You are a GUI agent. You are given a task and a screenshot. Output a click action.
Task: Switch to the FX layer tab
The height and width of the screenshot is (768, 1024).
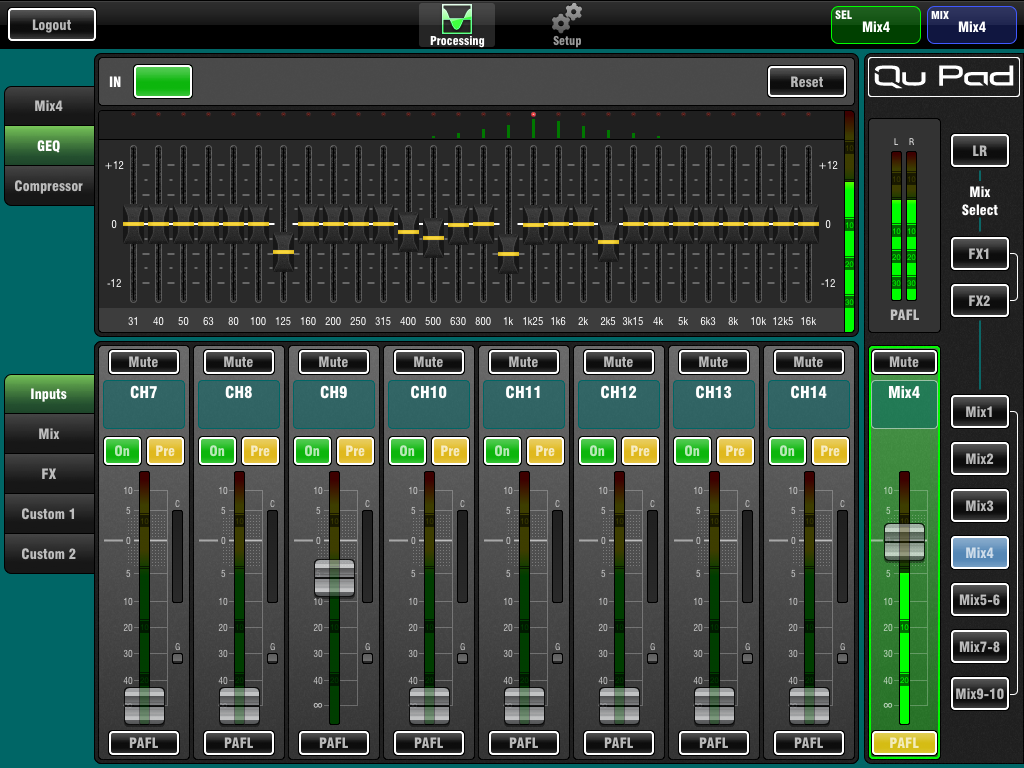pos(49,473)
